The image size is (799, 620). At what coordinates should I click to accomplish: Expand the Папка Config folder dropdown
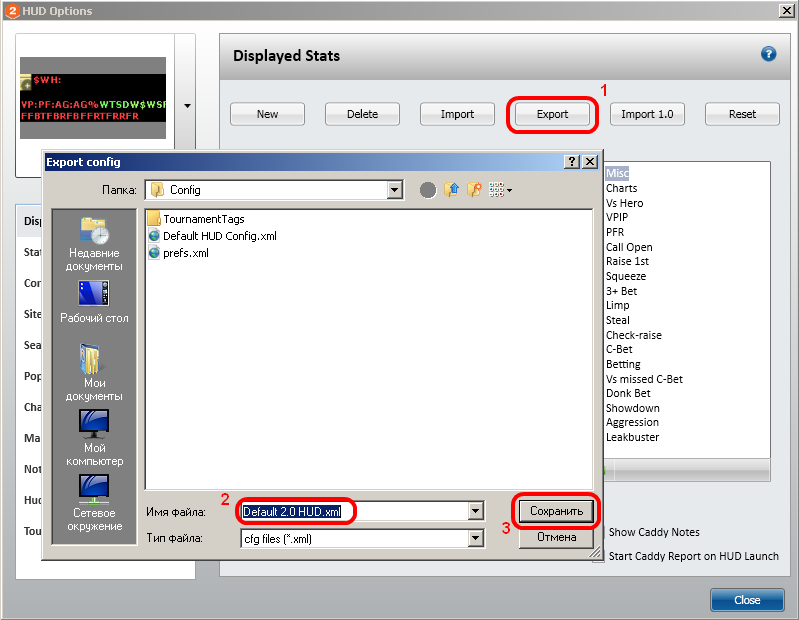tap(394, 190)
